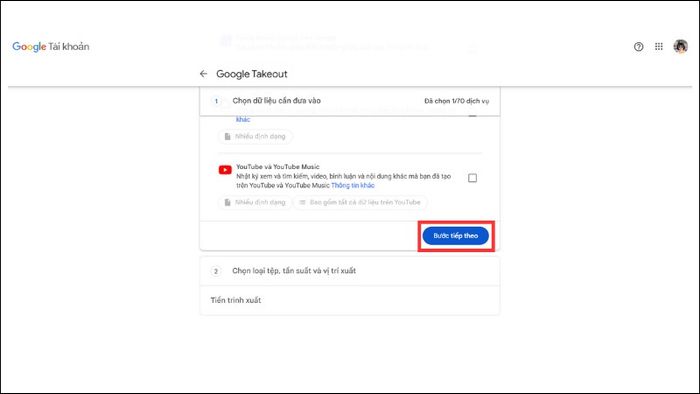The image size is (700, 394).
Task: Open the Google apps grid
Action: [659, 46]
